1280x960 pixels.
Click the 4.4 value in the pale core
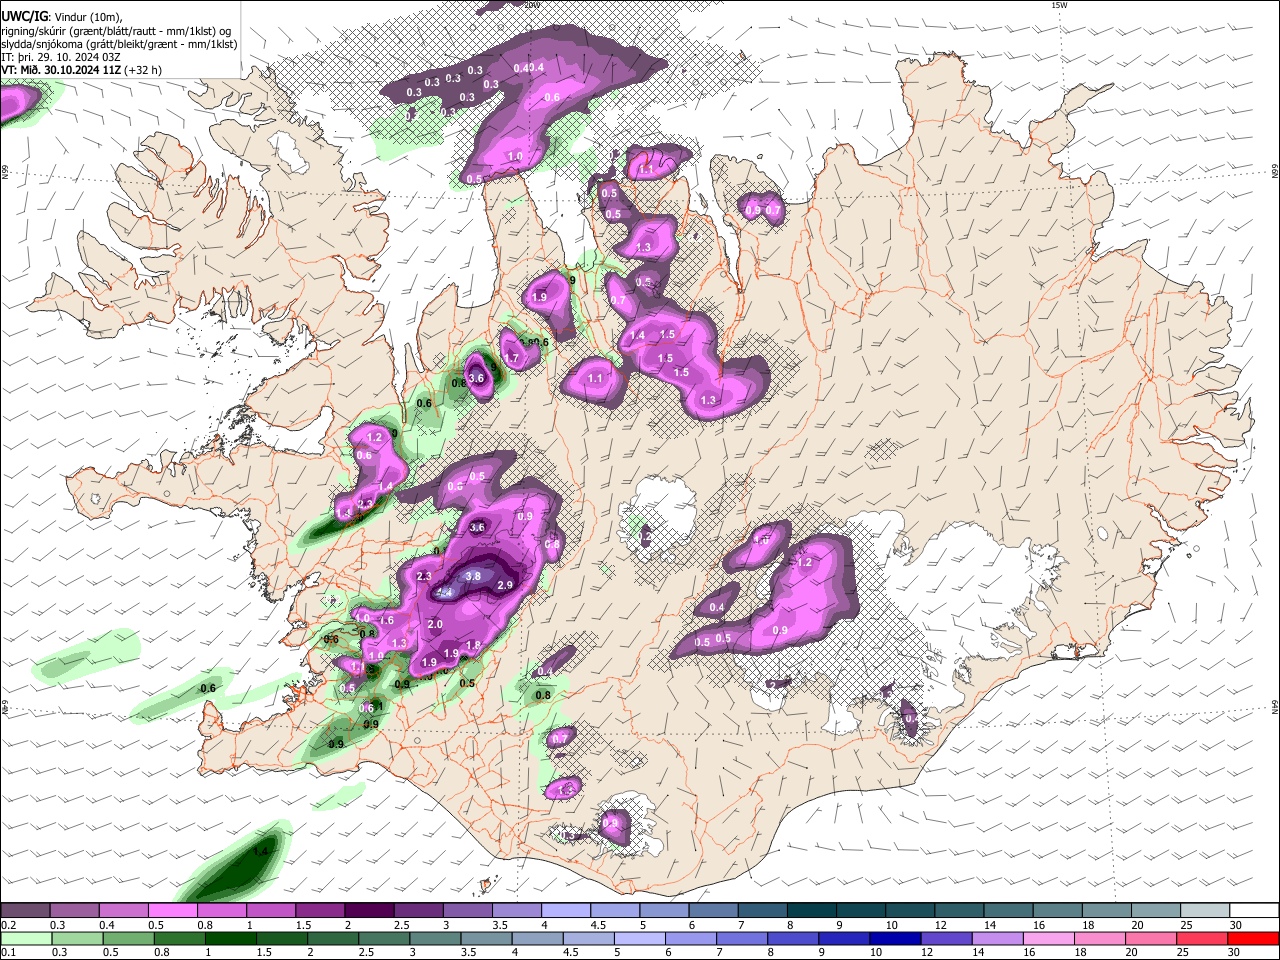(446, 593)
